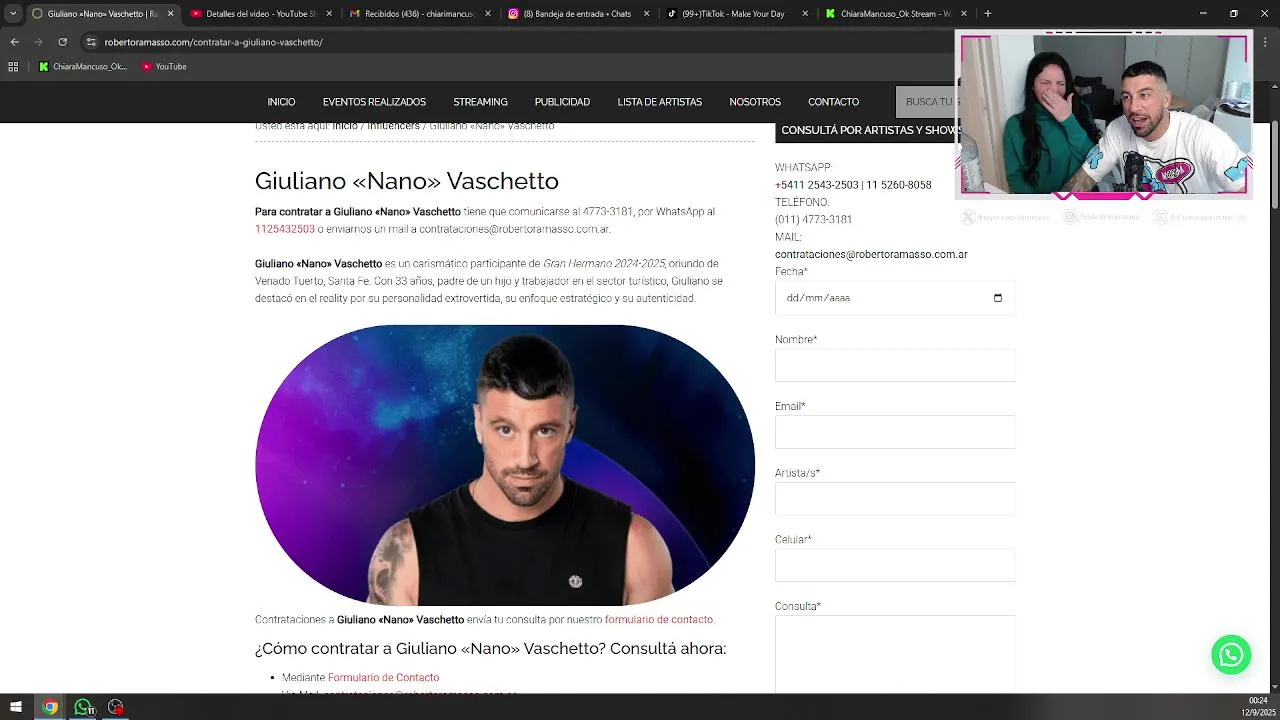Viewport: 1280px width, 720px height.
Task: Click the Nombre text field
Action: click(895, 365)
